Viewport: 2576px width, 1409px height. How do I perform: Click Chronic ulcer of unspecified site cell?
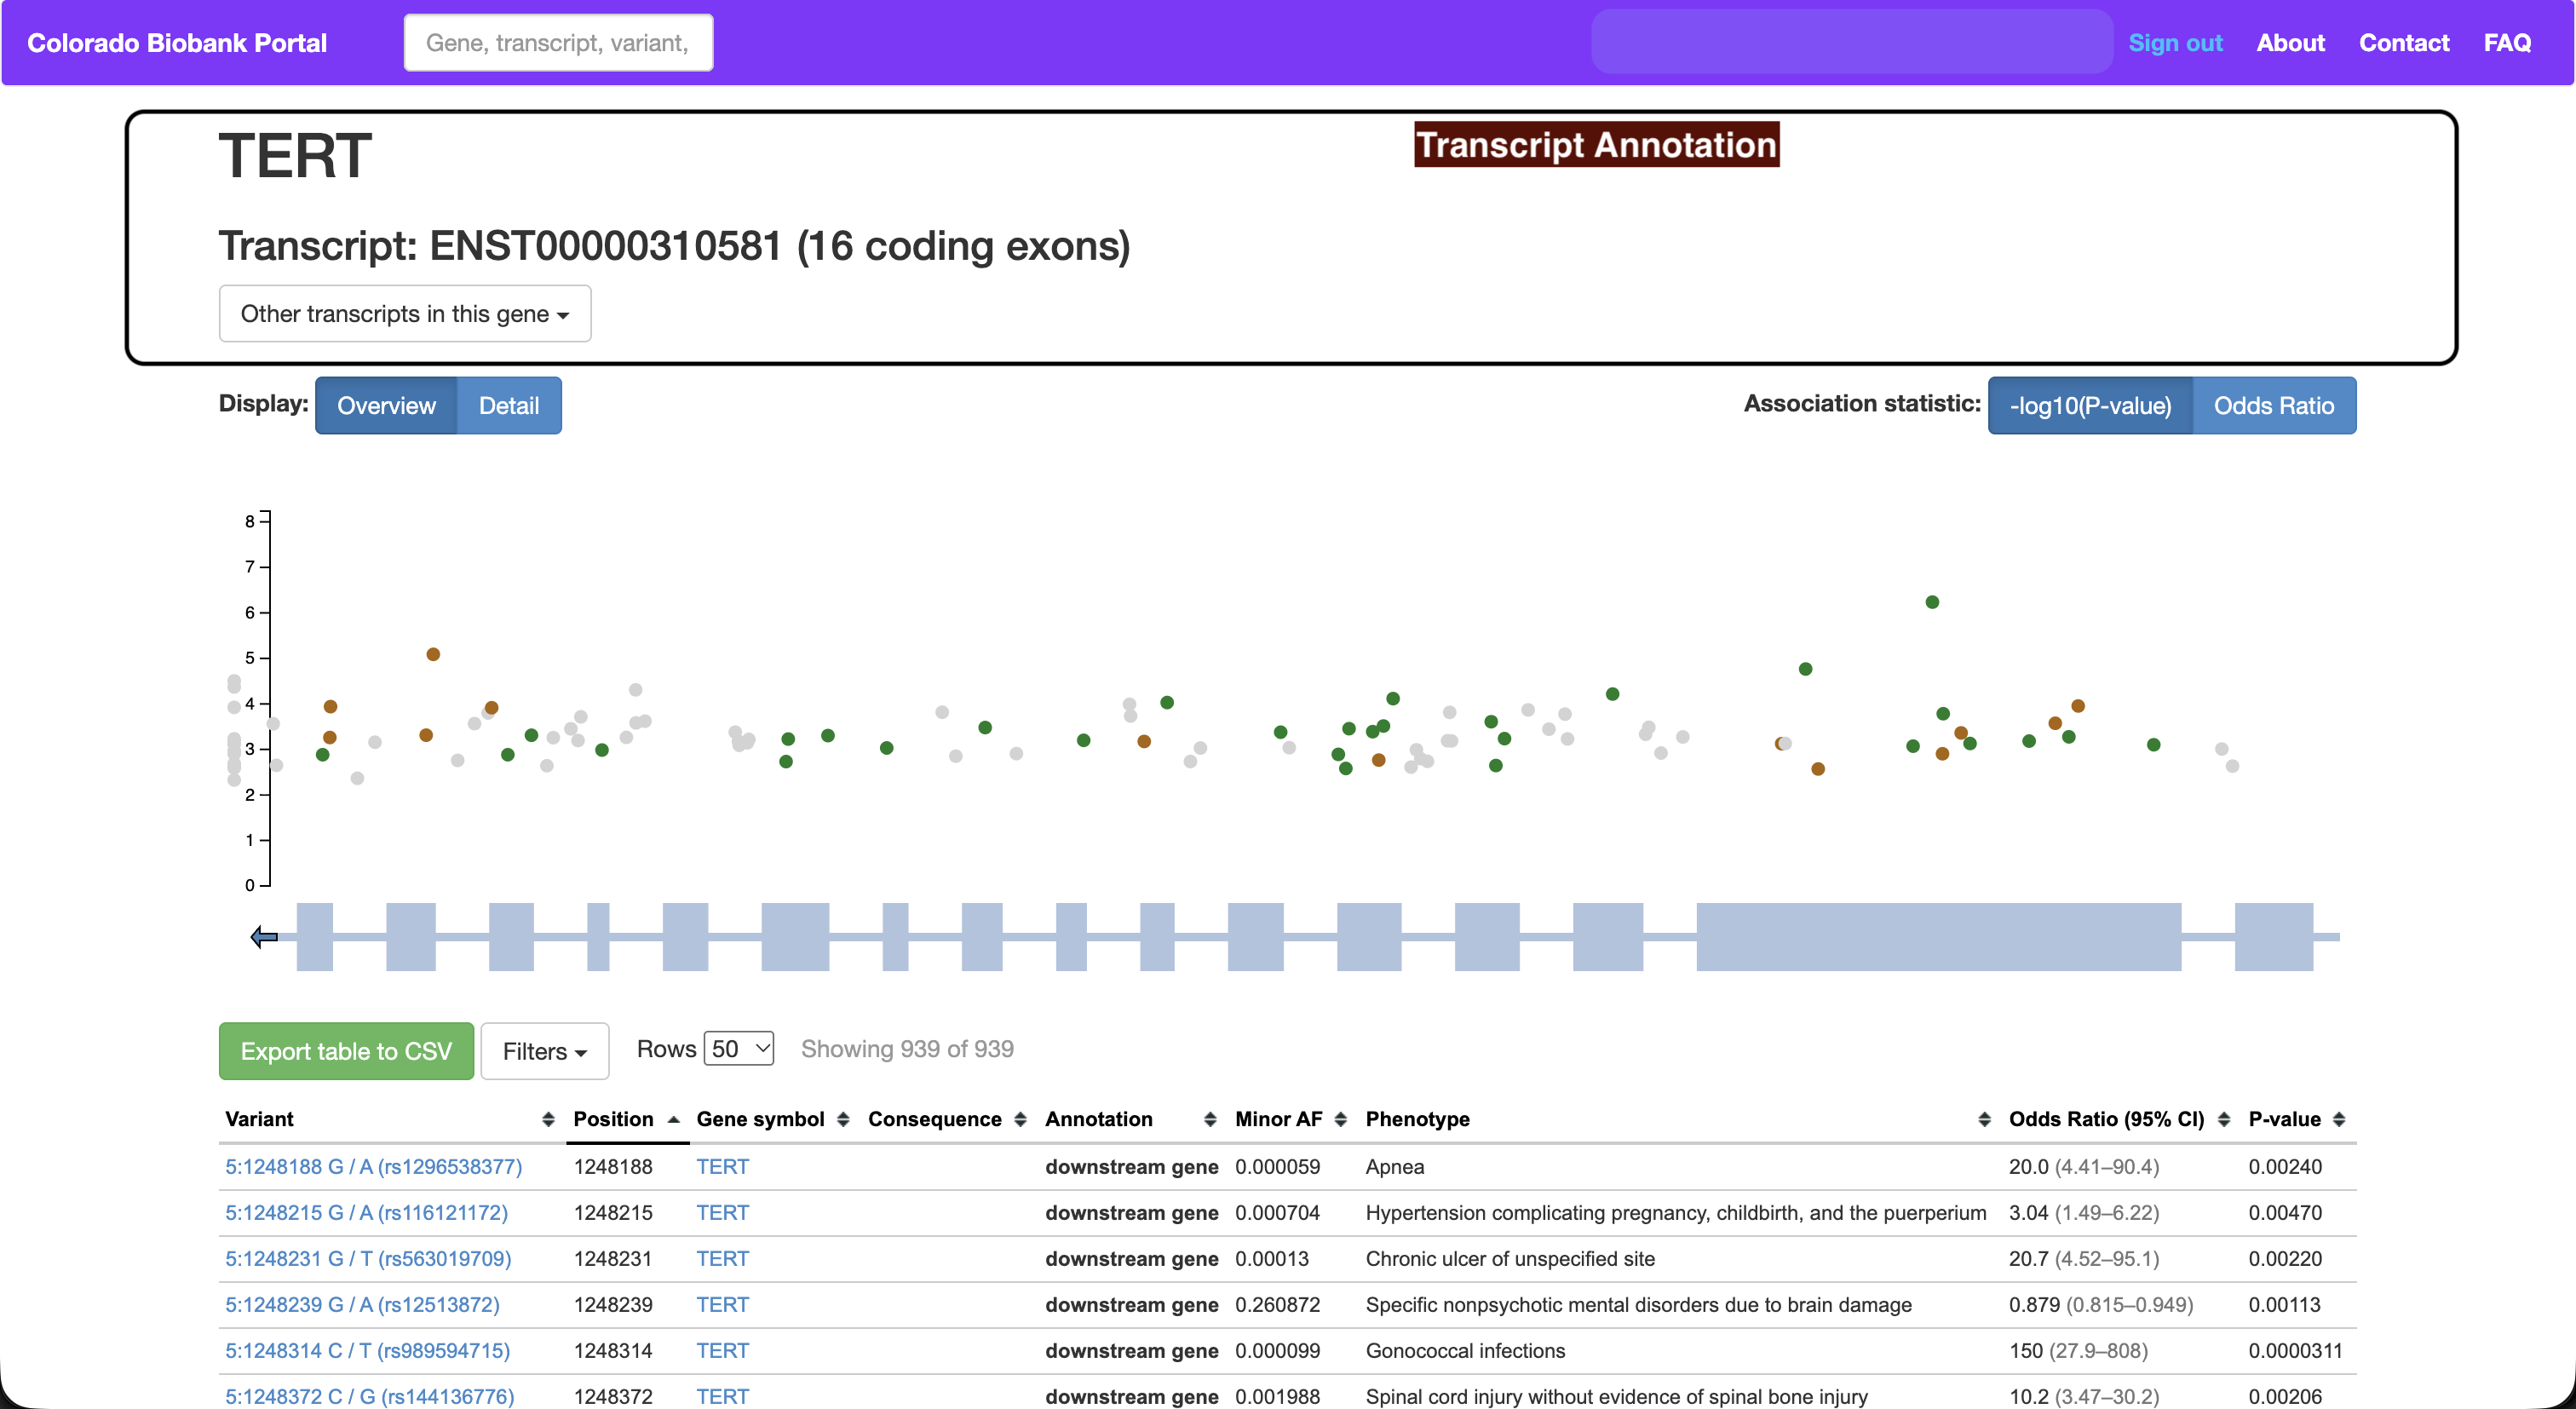(x=1510, y=1259)
